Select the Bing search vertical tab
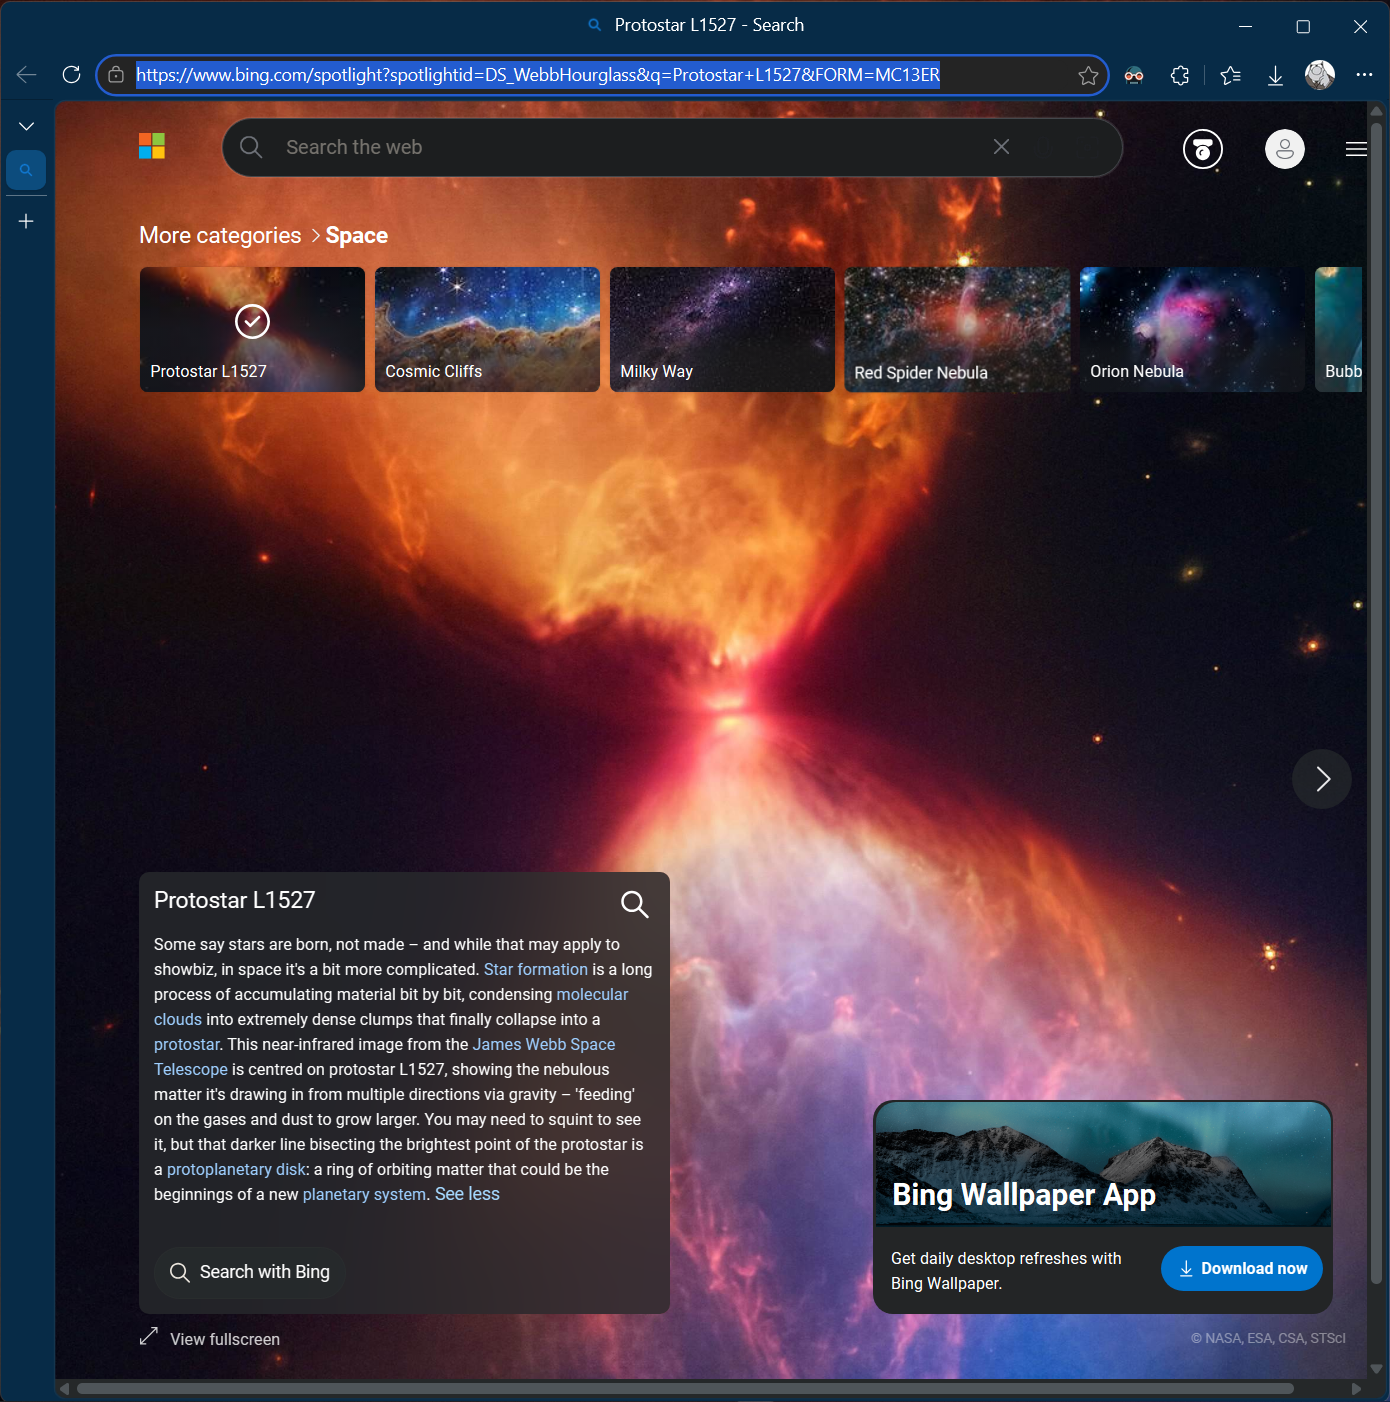1390x1402 pixels. point(26,170)
